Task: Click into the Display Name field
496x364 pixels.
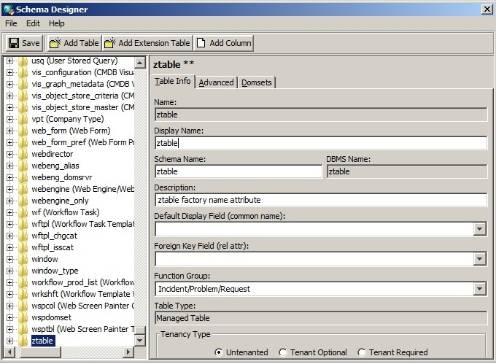Action: (321, 143)
